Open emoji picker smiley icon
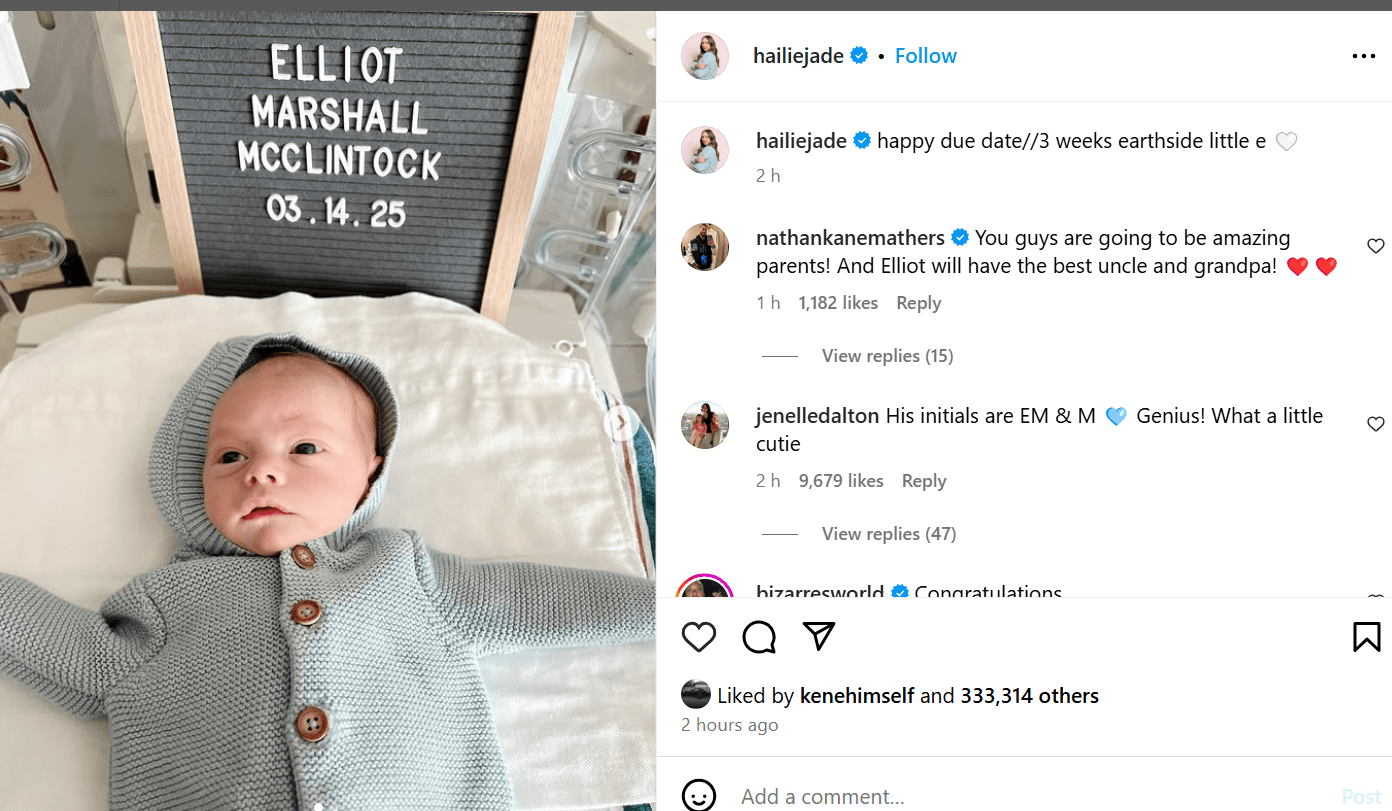This screenshot has width=1392, height=811. [699, 796]
